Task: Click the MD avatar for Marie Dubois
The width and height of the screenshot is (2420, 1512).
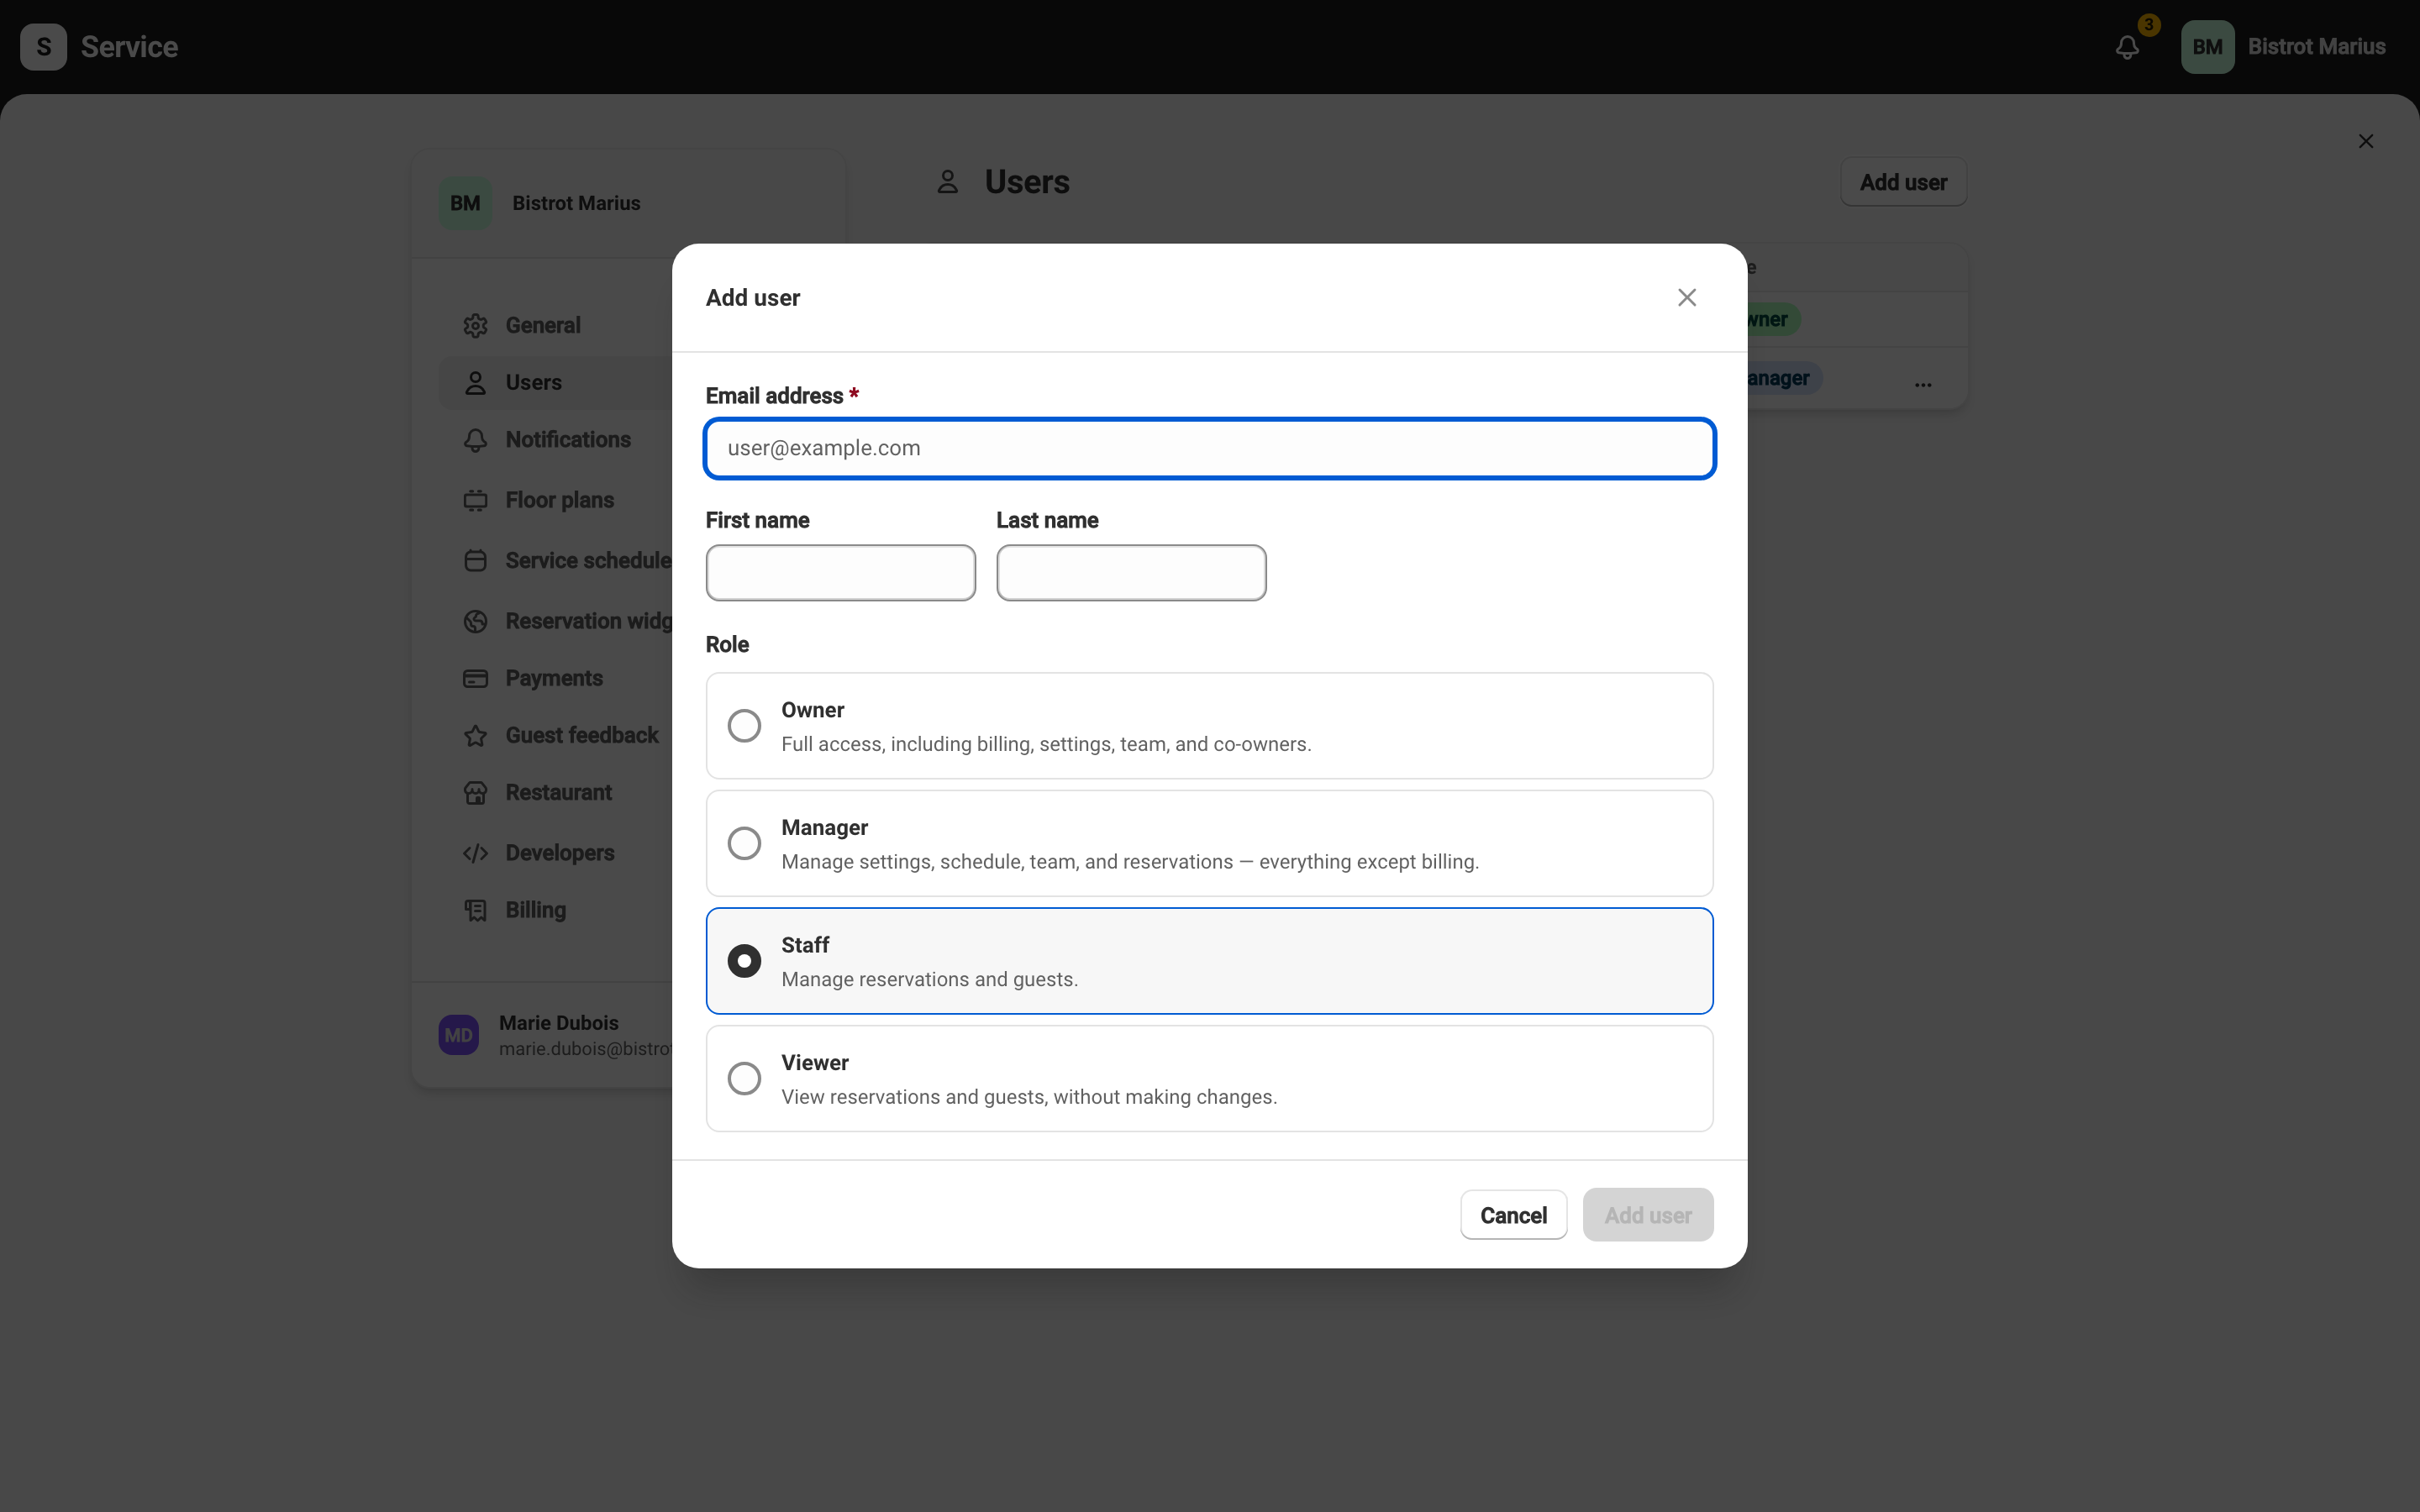Action: (459, 1035)
